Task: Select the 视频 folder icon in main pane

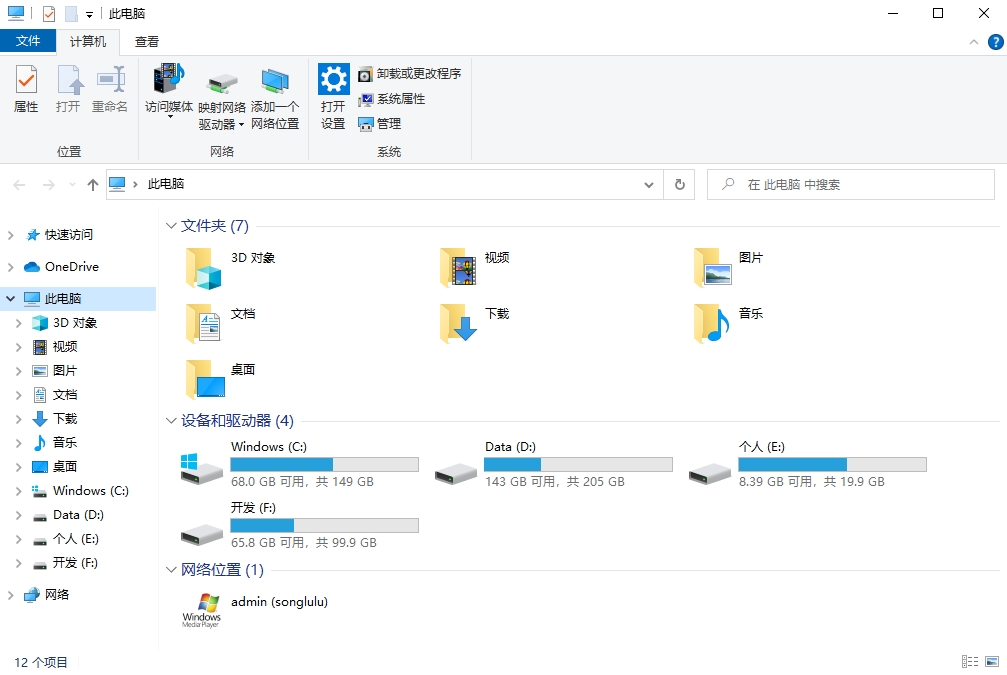Action: [458, 267]
